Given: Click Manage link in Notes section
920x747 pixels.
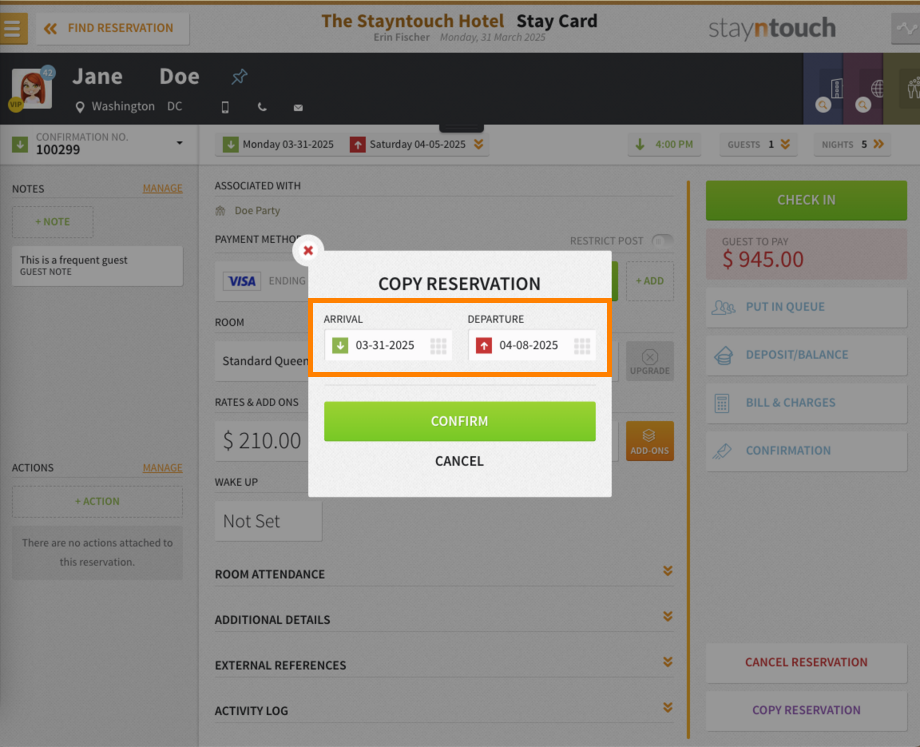Looking at the screenshot, I should click(163, 188).
